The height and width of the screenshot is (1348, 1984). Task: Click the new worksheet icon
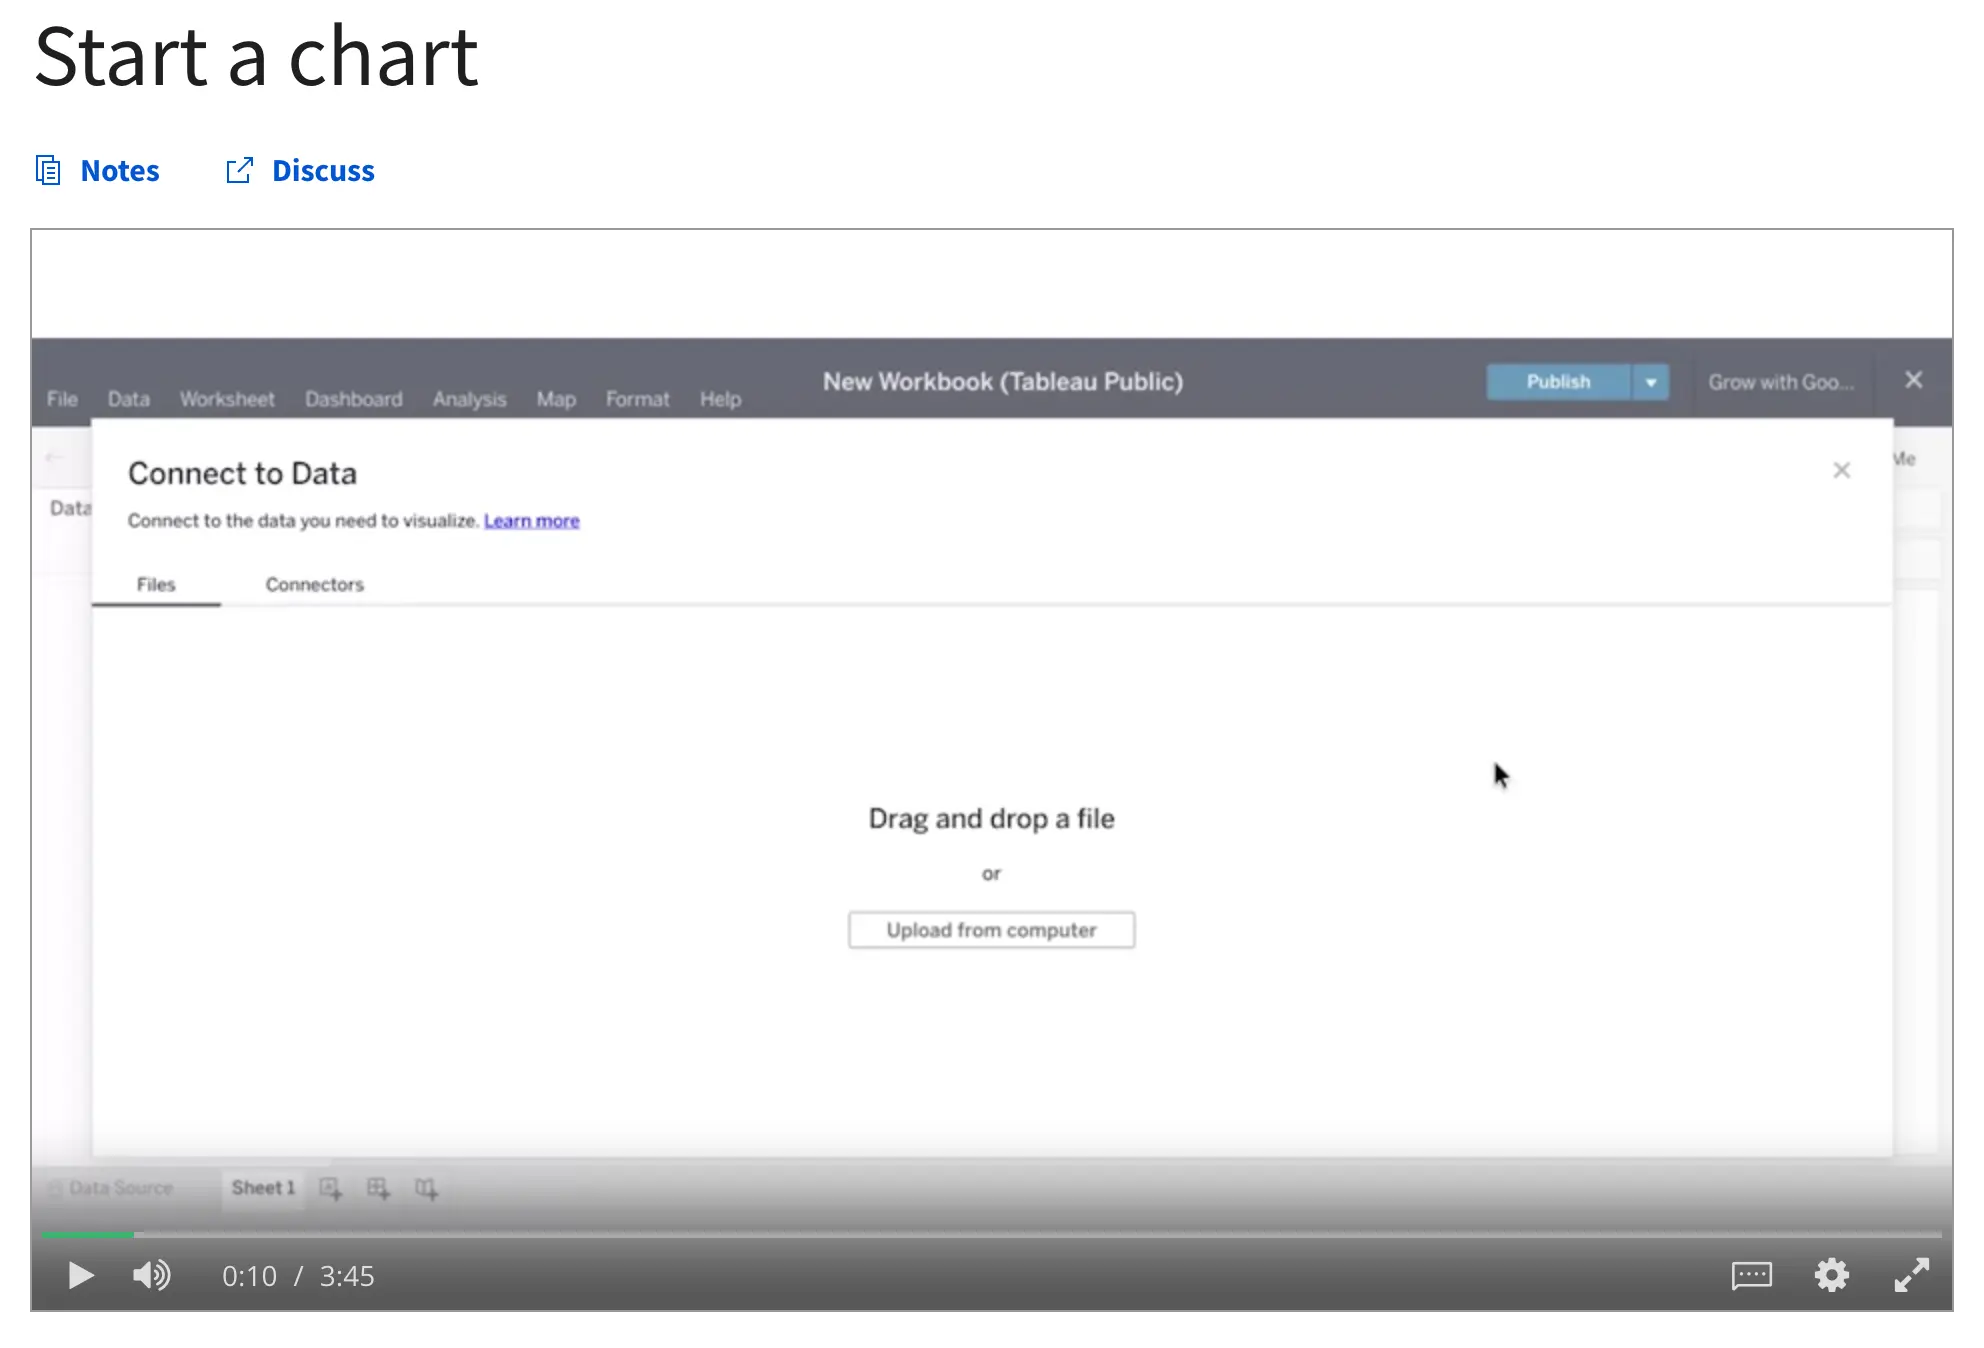click(x=331, y=1189)
